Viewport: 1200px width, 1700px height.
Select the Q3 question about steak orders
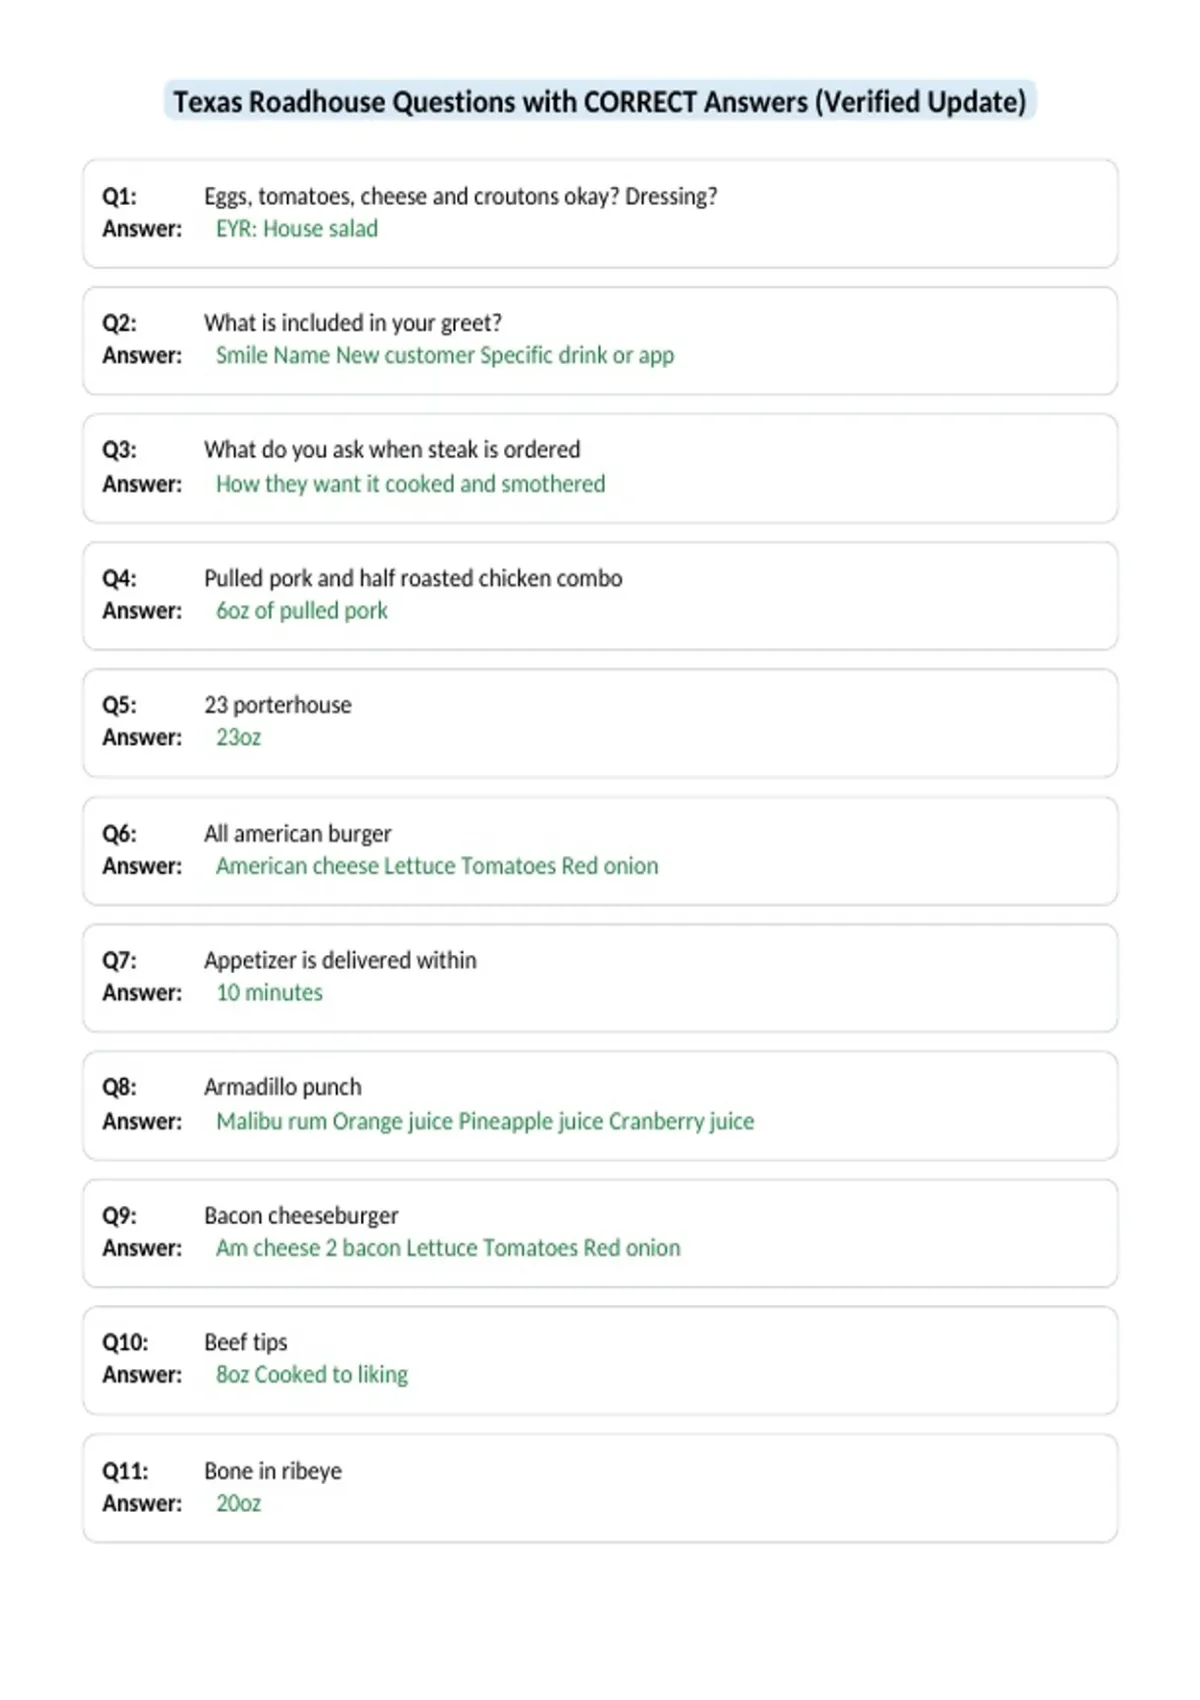coord(392,450)
